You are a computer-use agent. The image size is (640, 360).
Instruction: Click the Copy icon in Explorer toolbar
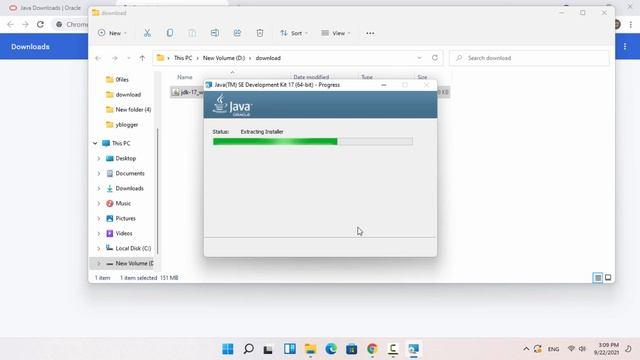(170, 33)
